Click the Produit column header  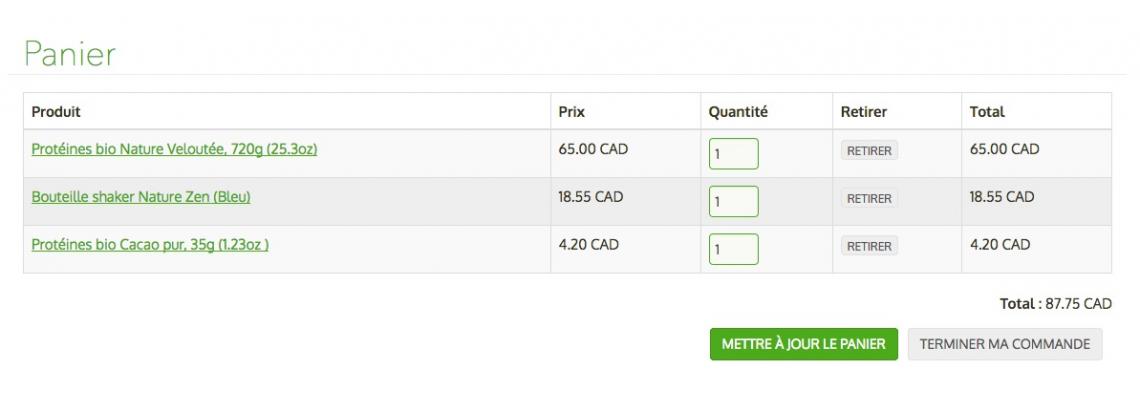click(x=56, y=112)
